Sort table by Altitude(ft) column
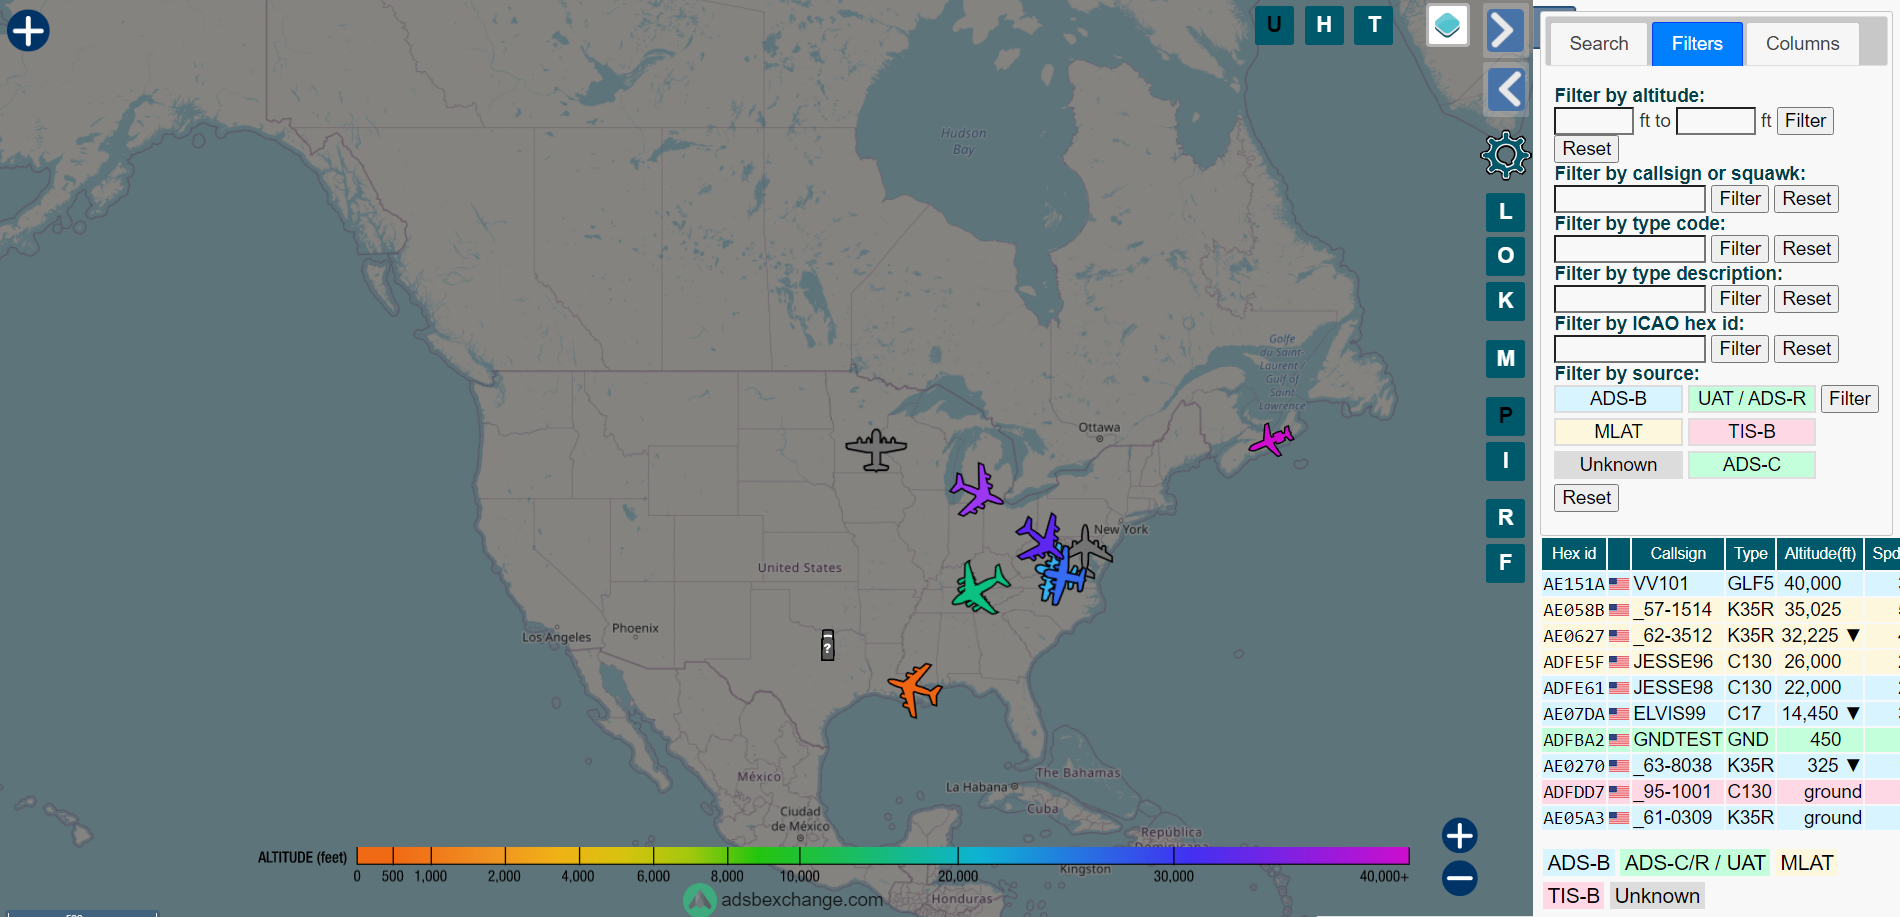The height and width of the screenshot is (917, 1900). point(1819,554)
